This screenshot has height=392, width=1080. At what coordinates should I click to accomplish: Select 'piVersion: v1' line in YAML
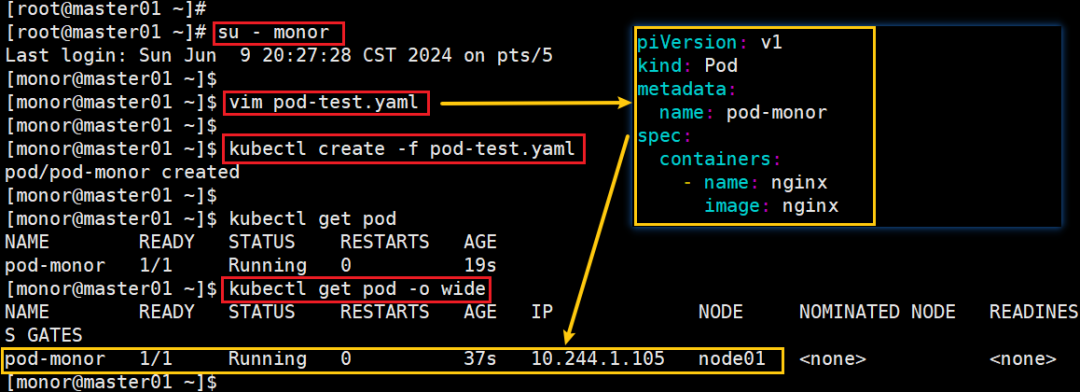click(709, 43)
